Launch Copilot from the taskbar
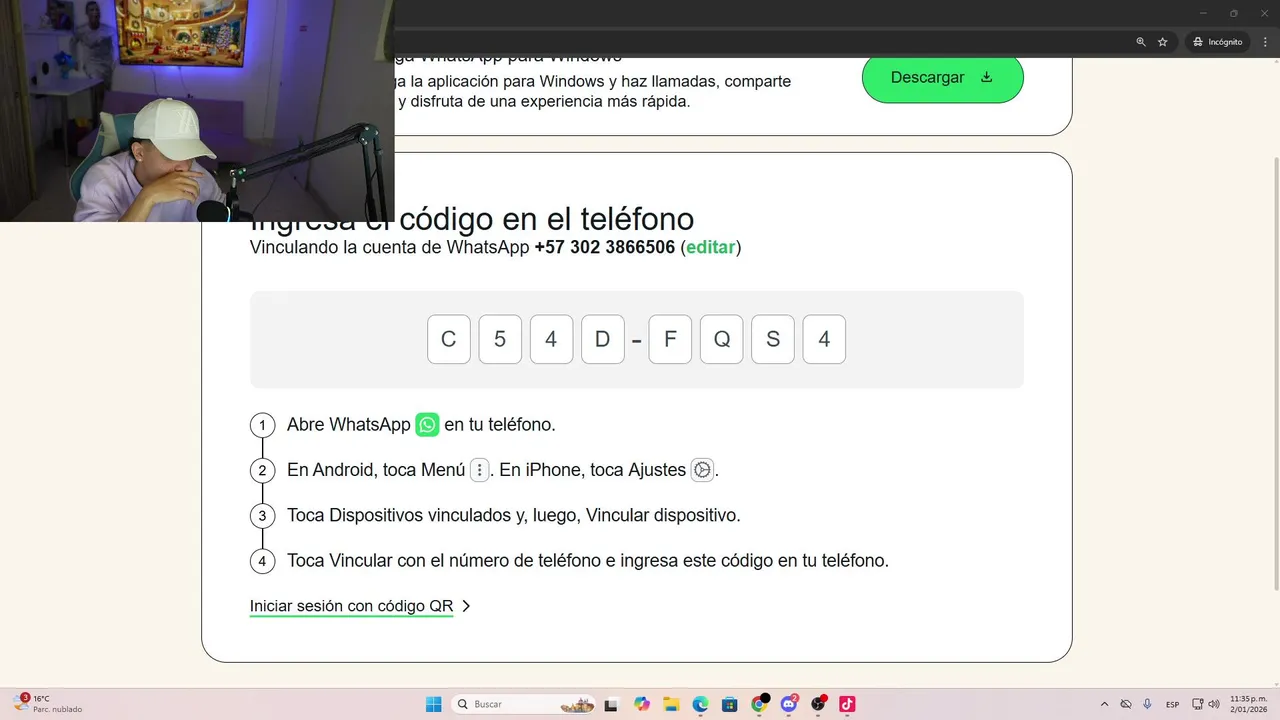1280x720 pixels. (642, 704)
